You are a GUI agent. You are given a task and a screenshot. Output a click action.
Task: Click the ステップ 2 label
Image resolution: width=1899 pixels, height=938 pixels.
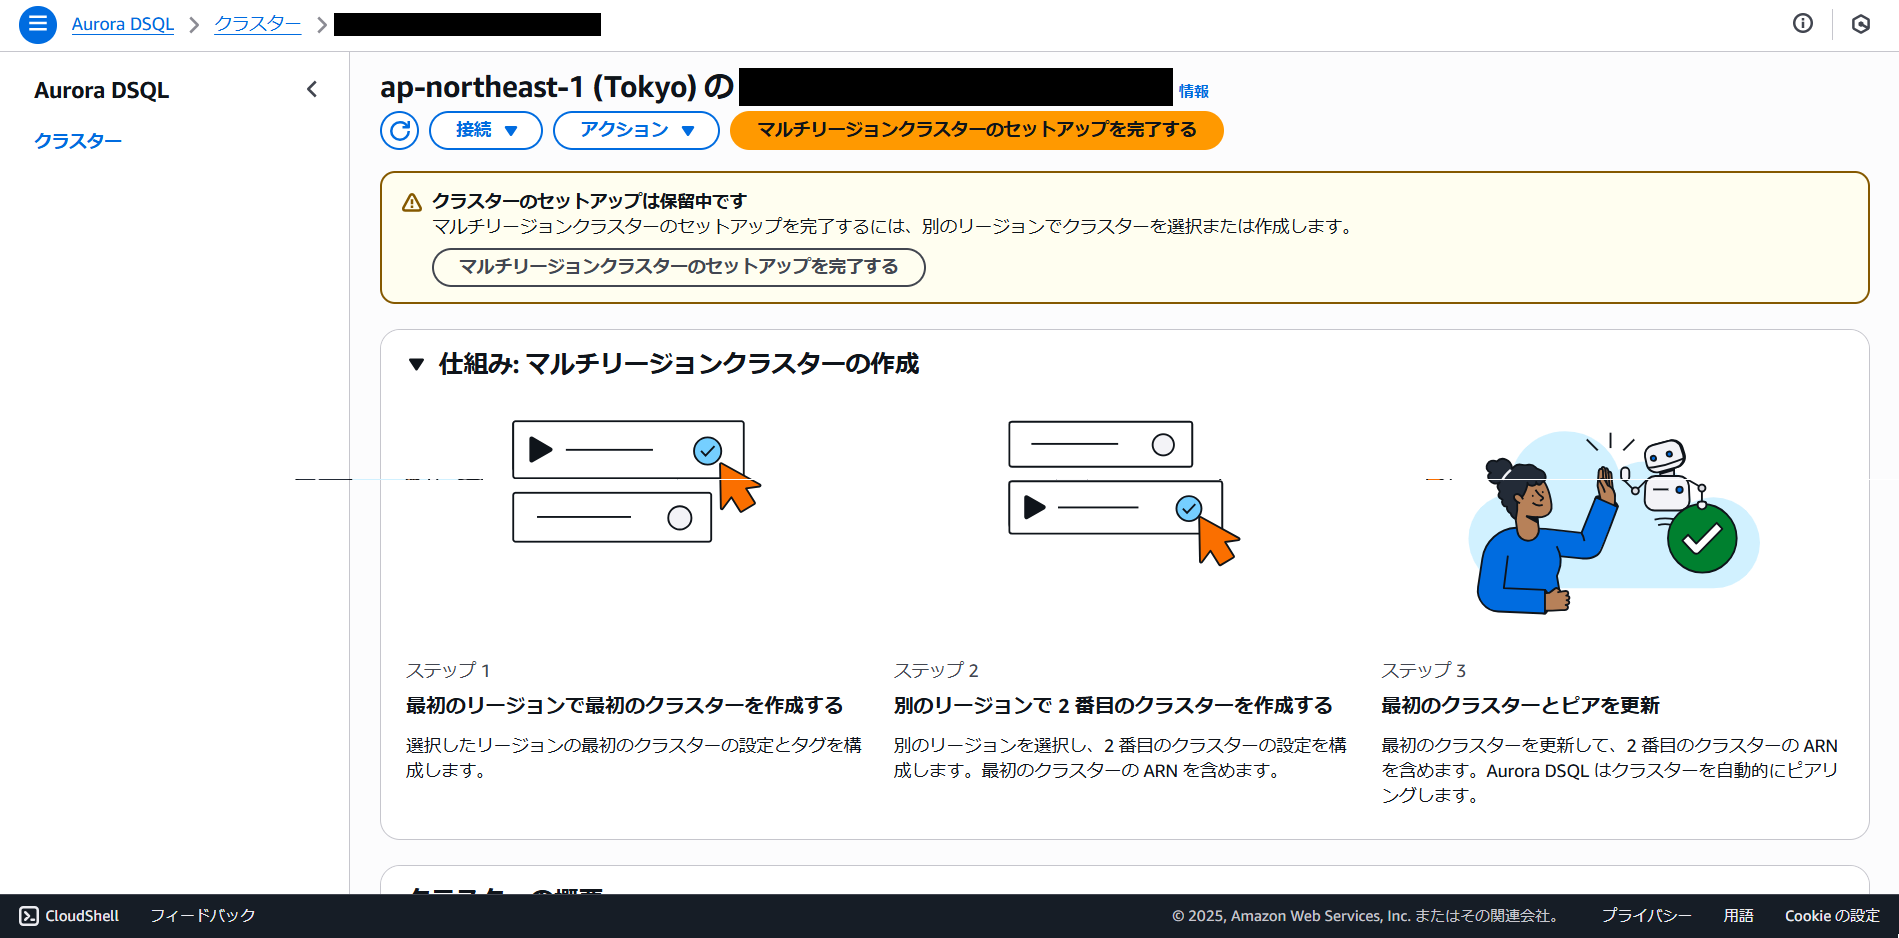pos(936,671)
